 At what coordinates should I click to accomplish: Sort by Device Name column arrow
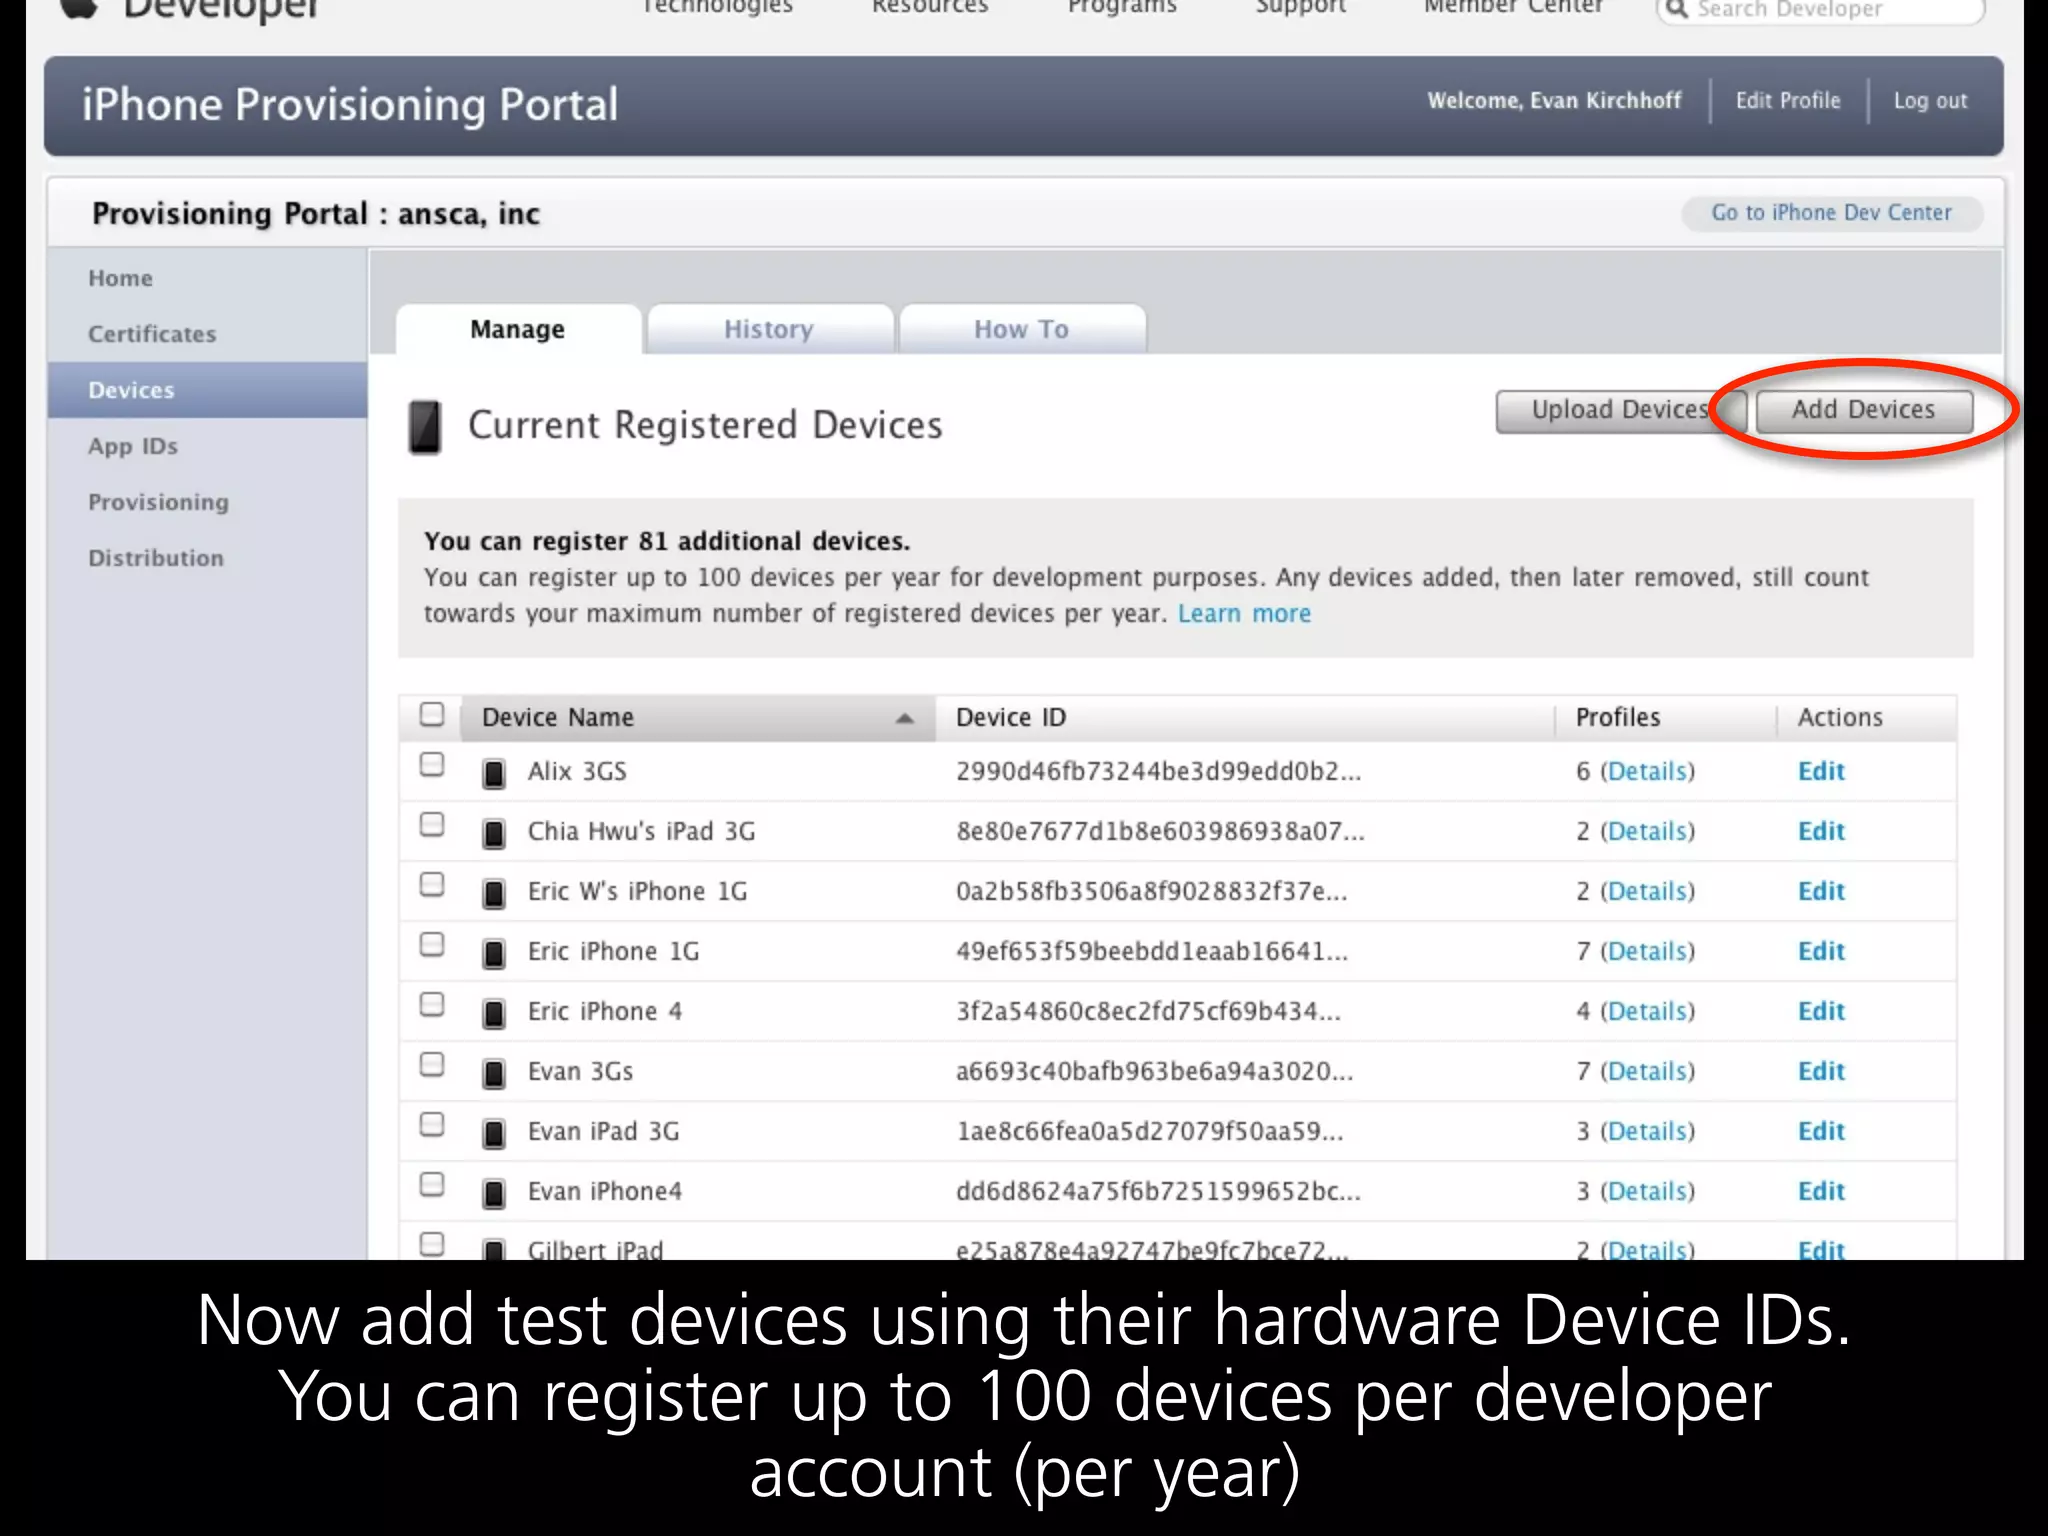[x=905, y=718]
